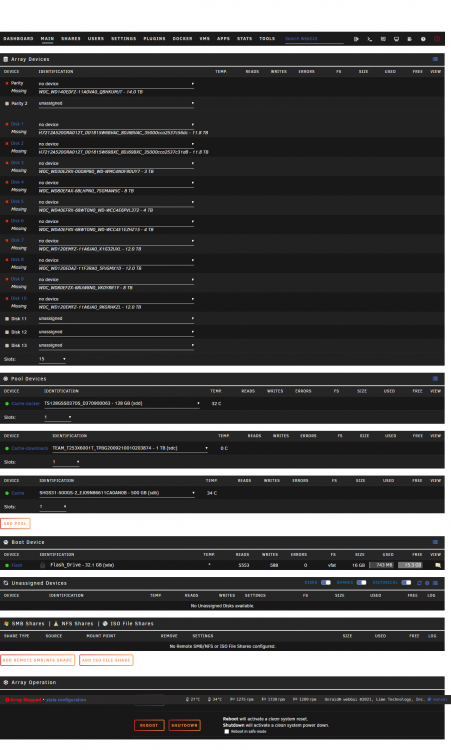Open the Flash device link
Viewport: 451px width, 750px height.
17,565
